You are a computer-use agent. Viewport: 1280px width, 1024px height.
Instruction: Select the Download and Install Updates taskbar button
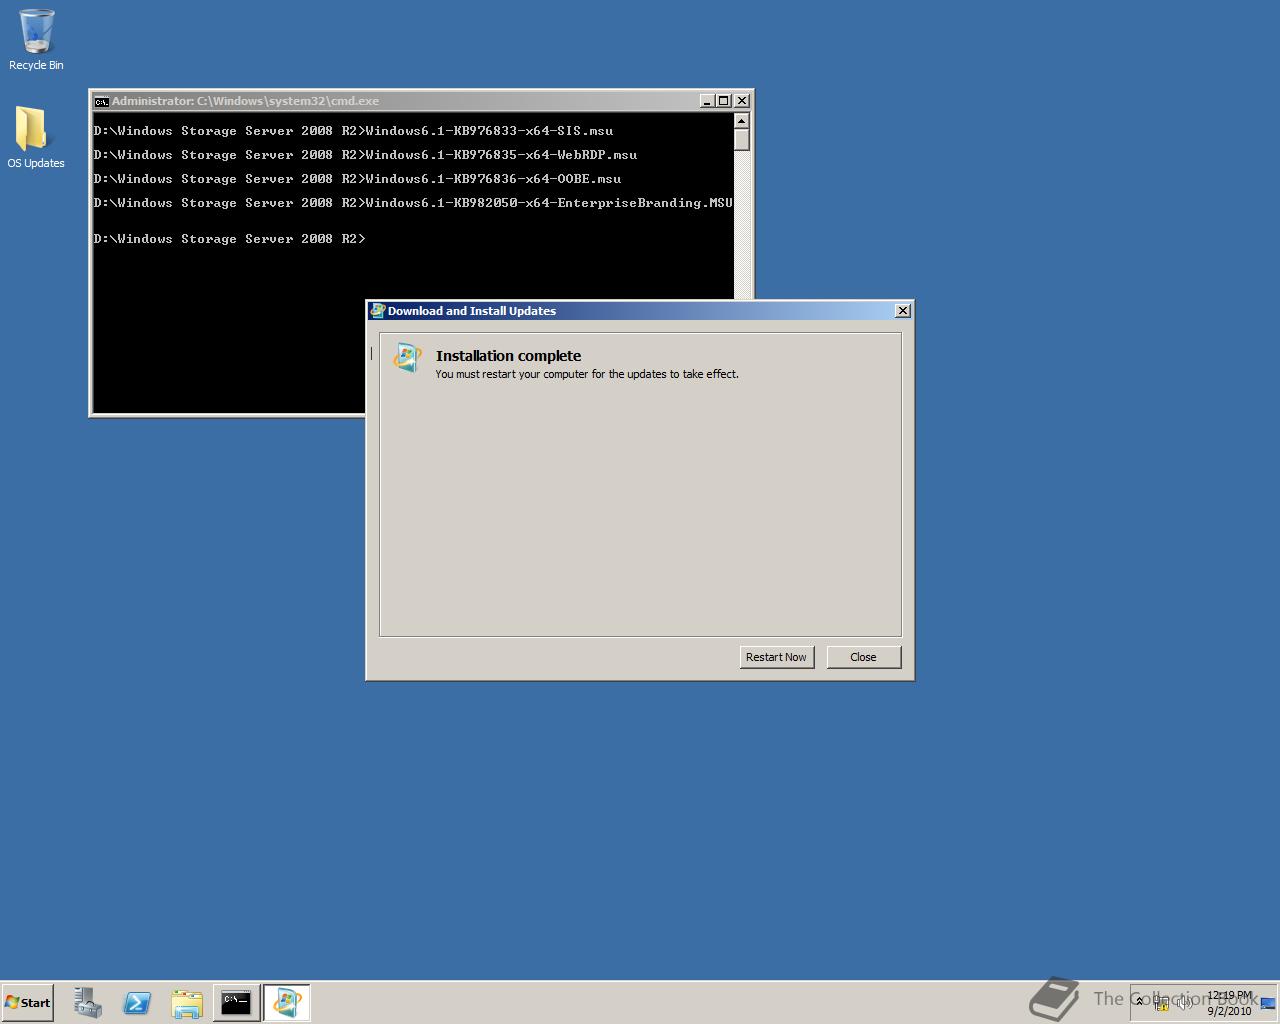pyautogui.click(x=287, y=1002)
